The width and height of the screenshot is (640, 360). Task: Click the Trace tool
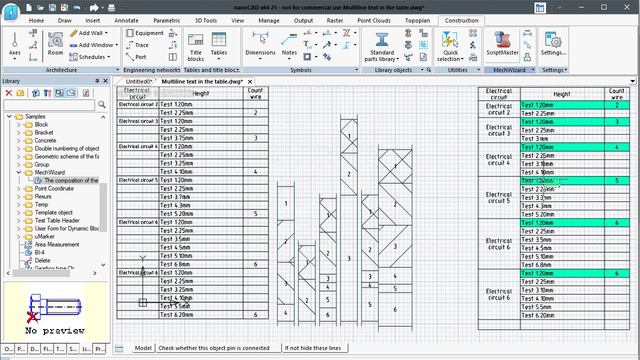pos(138,45)
